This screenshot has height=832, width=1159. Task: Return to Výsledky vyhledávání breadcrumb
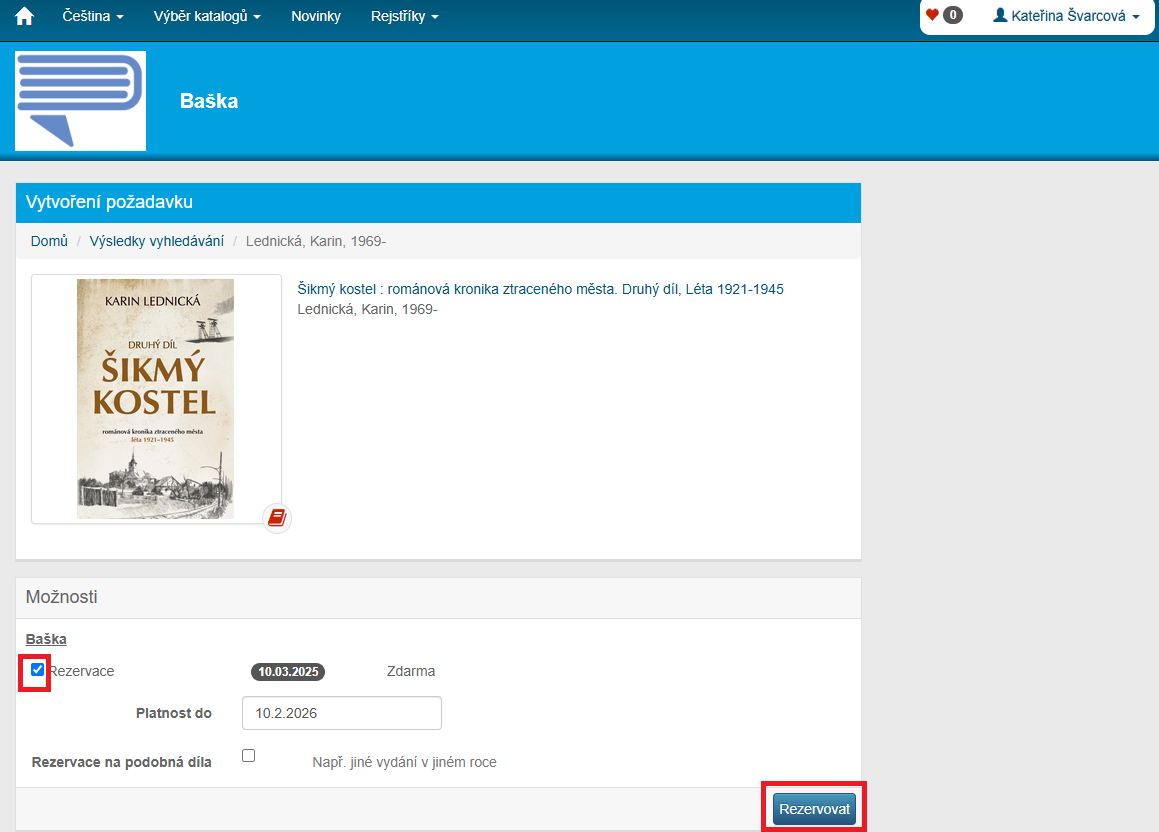156,241
